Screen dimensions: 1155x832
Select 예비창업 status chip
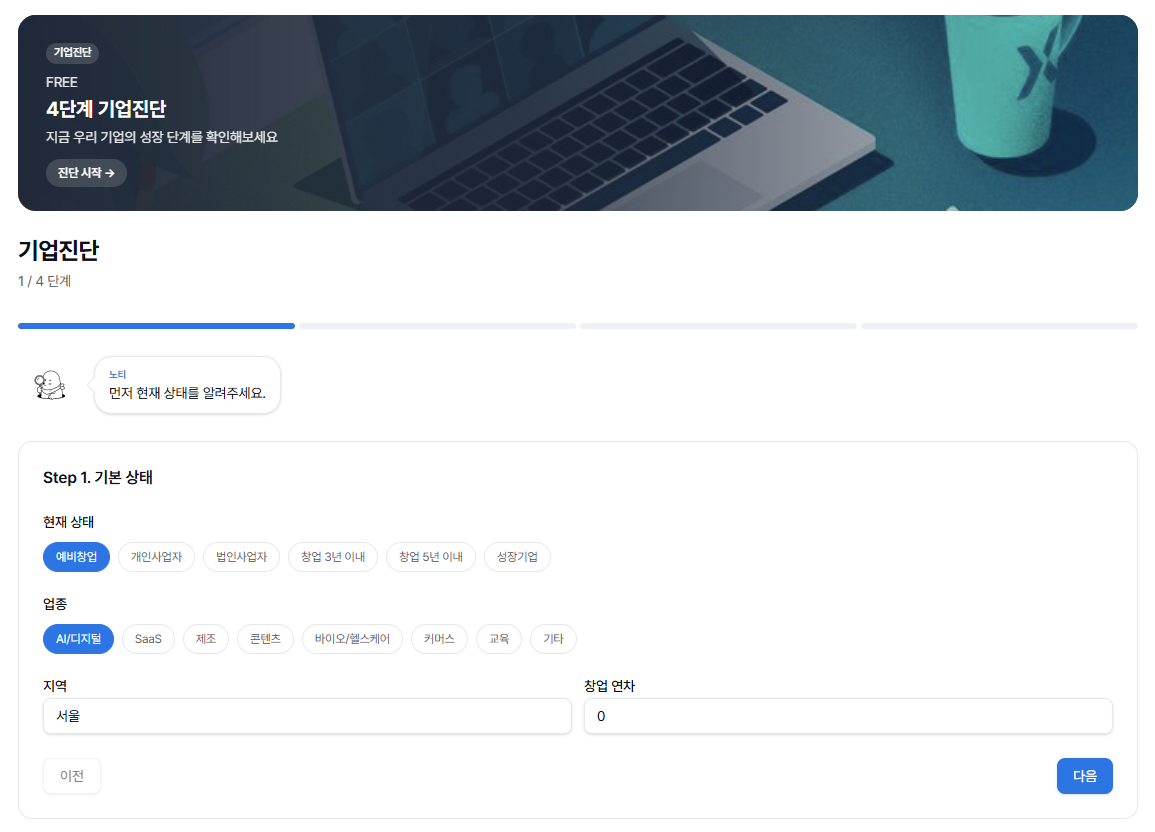(77, 557)
